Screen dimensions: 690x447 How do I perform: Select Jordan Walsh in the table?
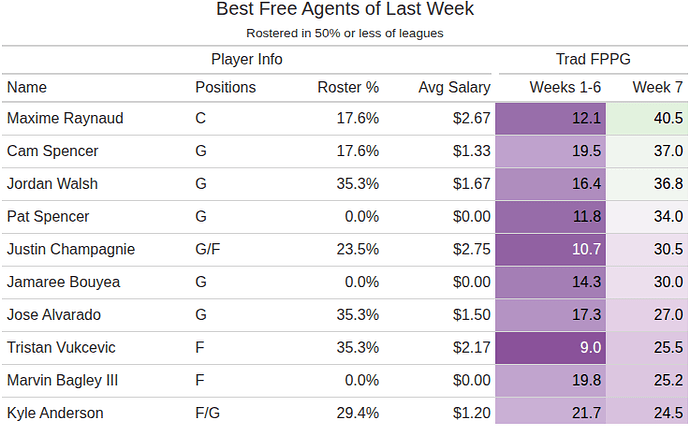click(x=53, y=184)
